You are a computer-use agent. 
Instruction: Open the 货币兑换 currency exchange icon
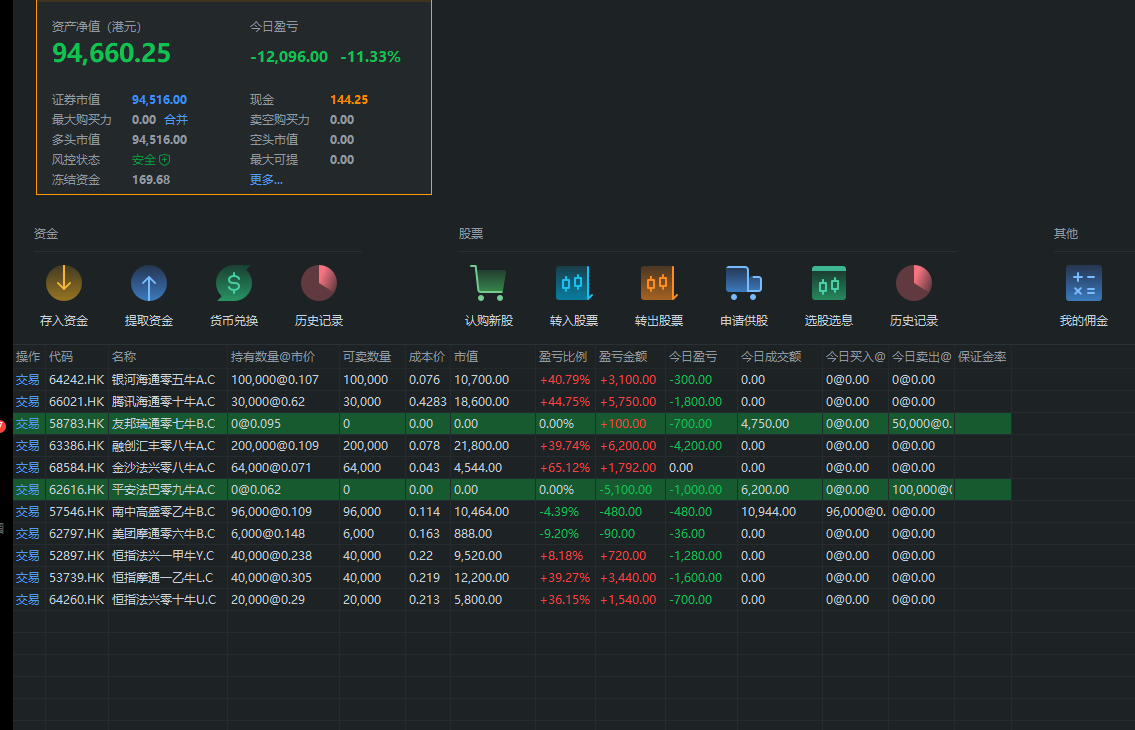(x=234, y=283)
